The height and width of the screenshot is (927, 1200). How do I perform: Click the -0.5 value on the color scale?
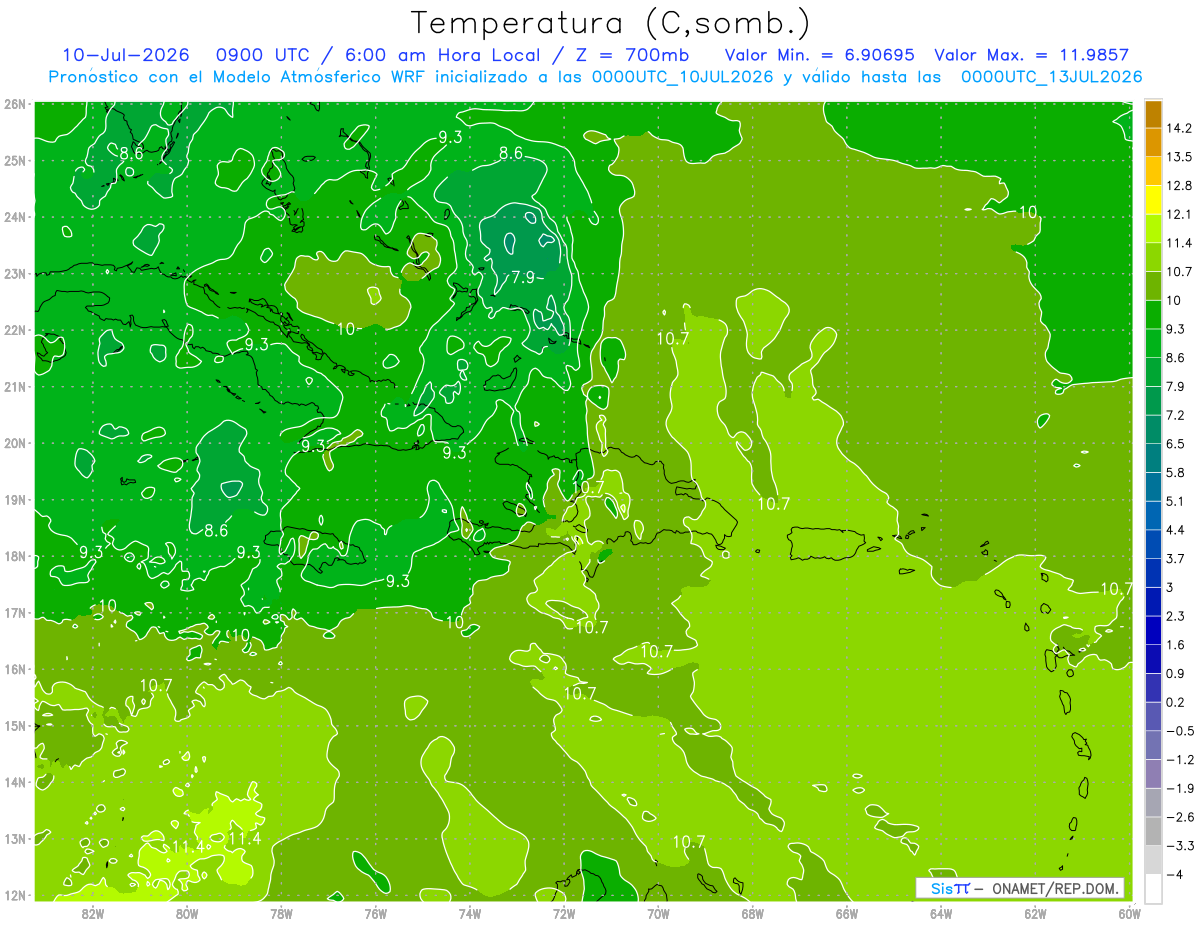point(1180,731)
